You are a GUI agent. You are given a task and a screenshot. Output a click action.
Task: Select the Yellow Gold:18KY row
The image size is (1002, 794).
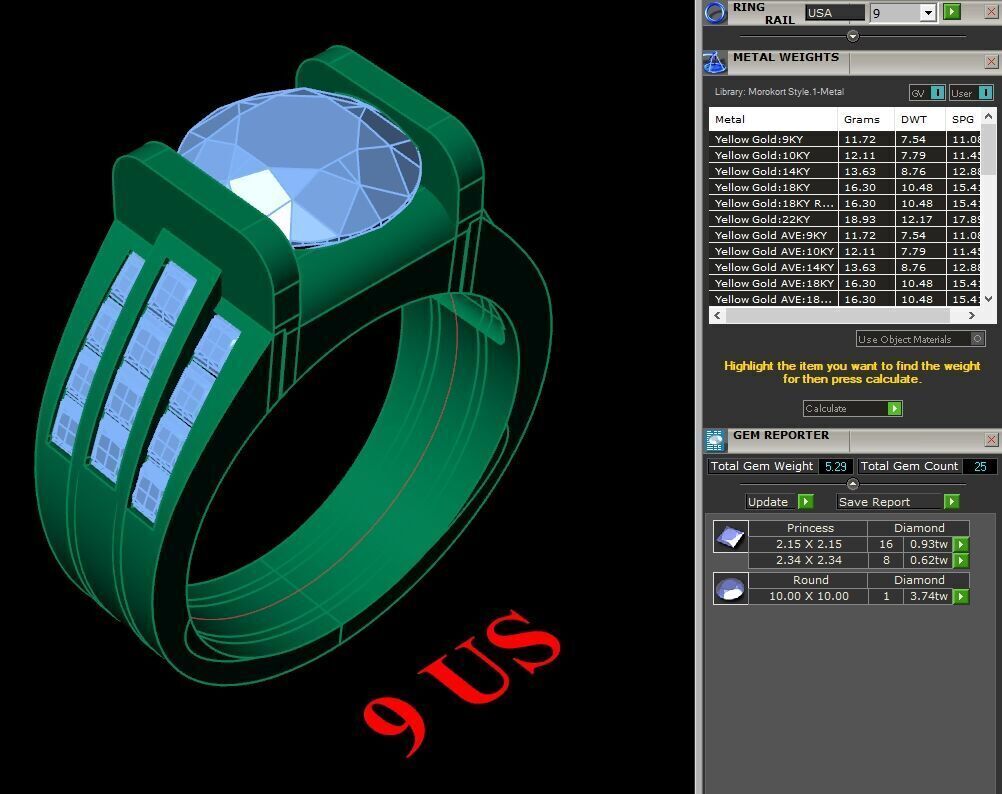845,187
